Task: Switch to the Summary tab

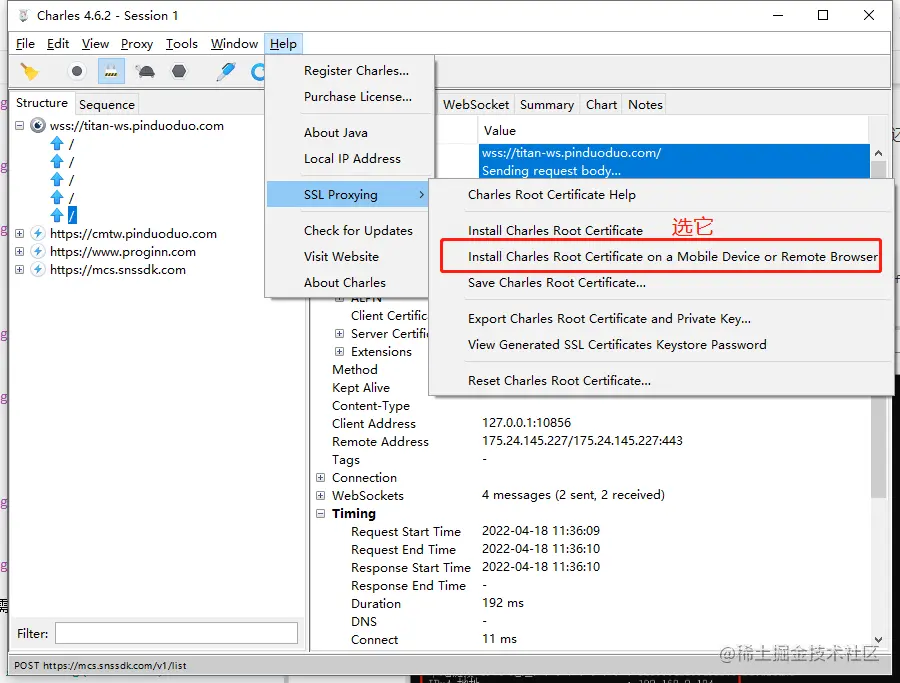Action: [x=546, y=104]
